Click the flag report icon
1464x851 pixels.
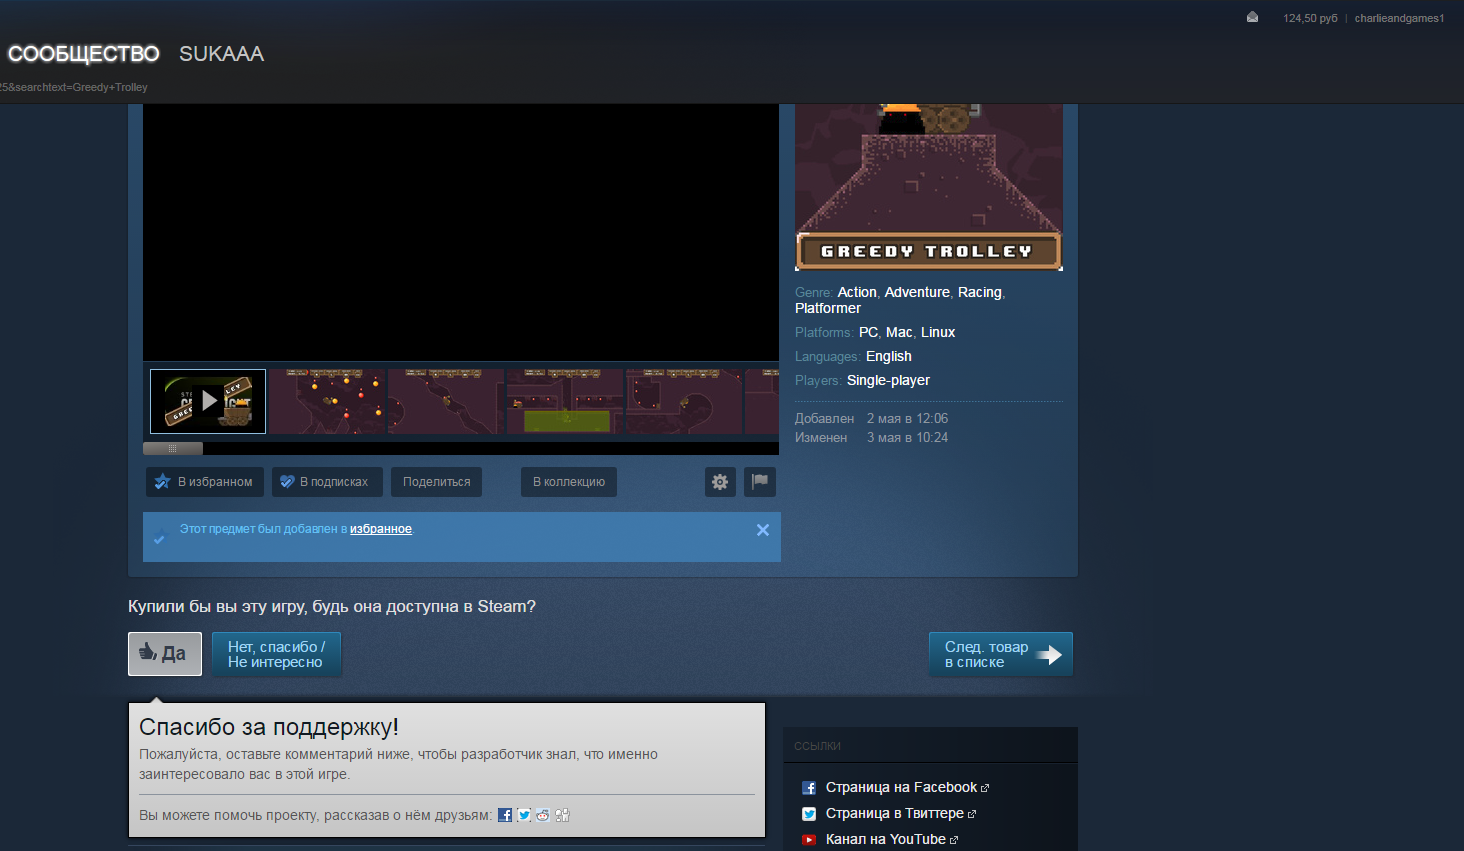point(760,482)
